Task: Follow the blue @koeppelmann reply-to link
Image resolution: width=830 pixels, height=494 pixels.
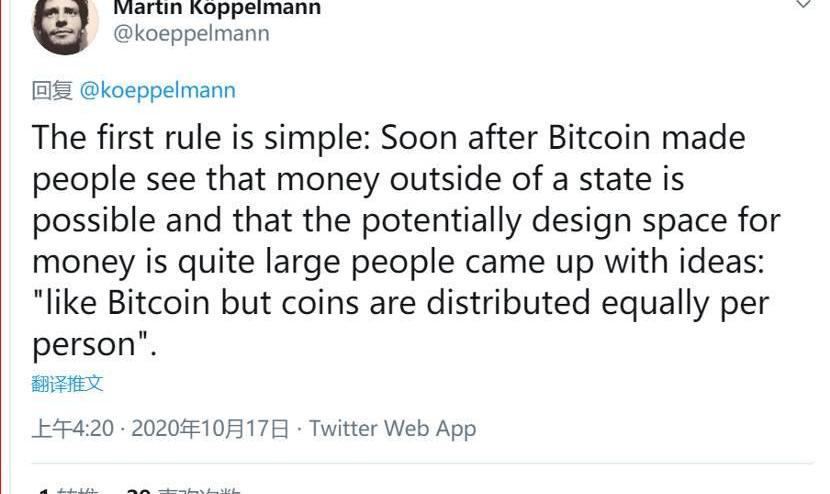Action: (x=157, y=90)
